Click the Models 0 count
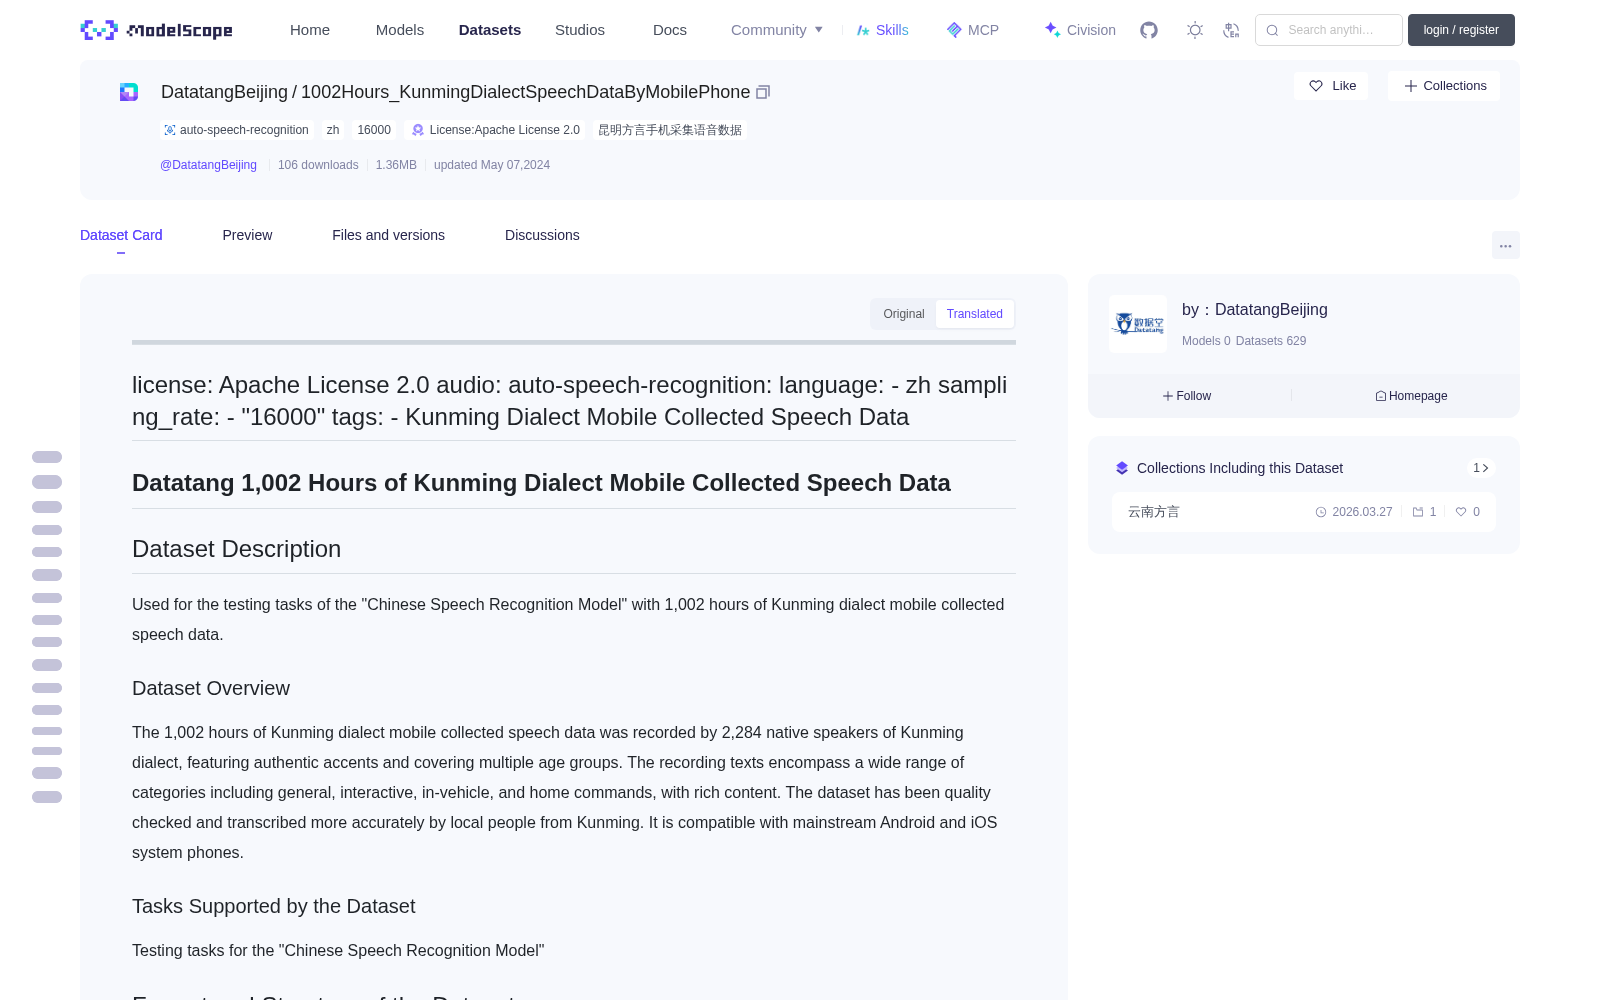Viewport: 1600px width, 1000px height. 1206,341
